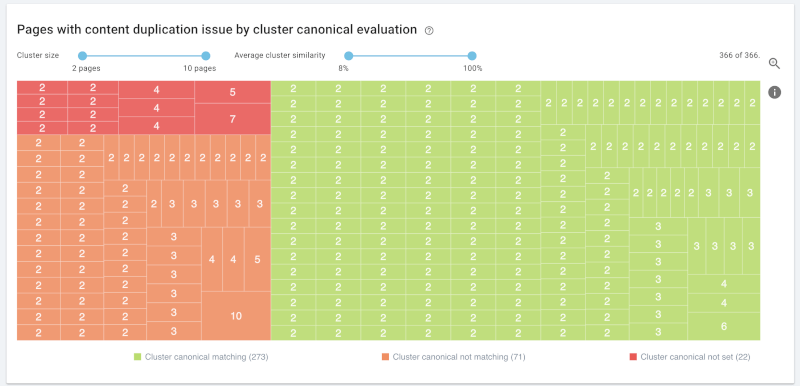
Task: Click the Cluster size slider track
Action: (144, 56)
